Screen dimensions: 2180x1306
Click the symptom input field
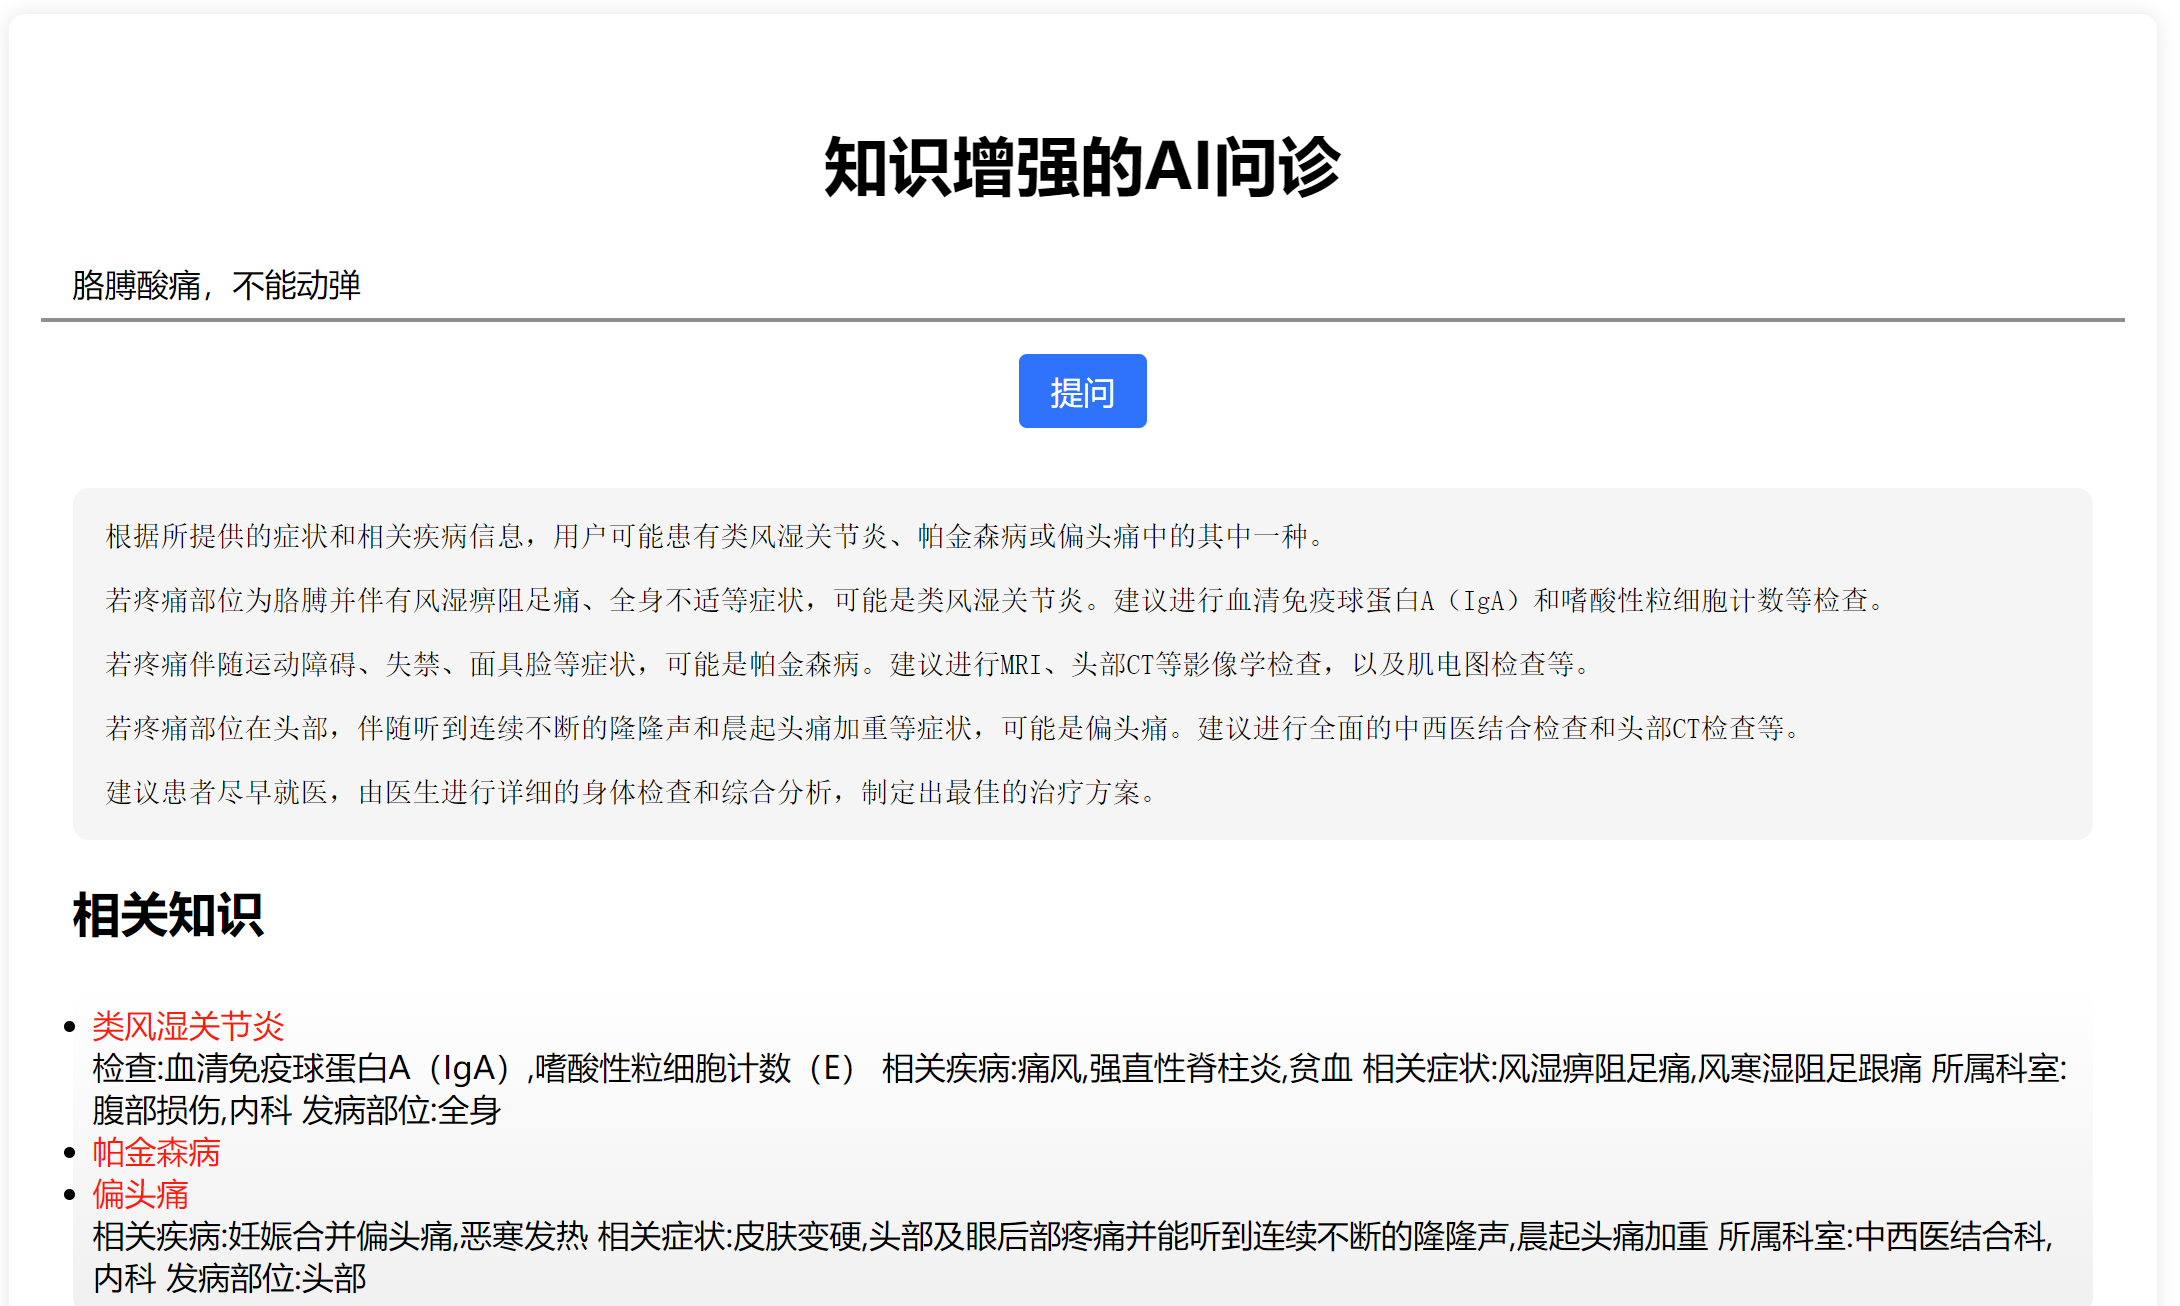point(1080,286)
